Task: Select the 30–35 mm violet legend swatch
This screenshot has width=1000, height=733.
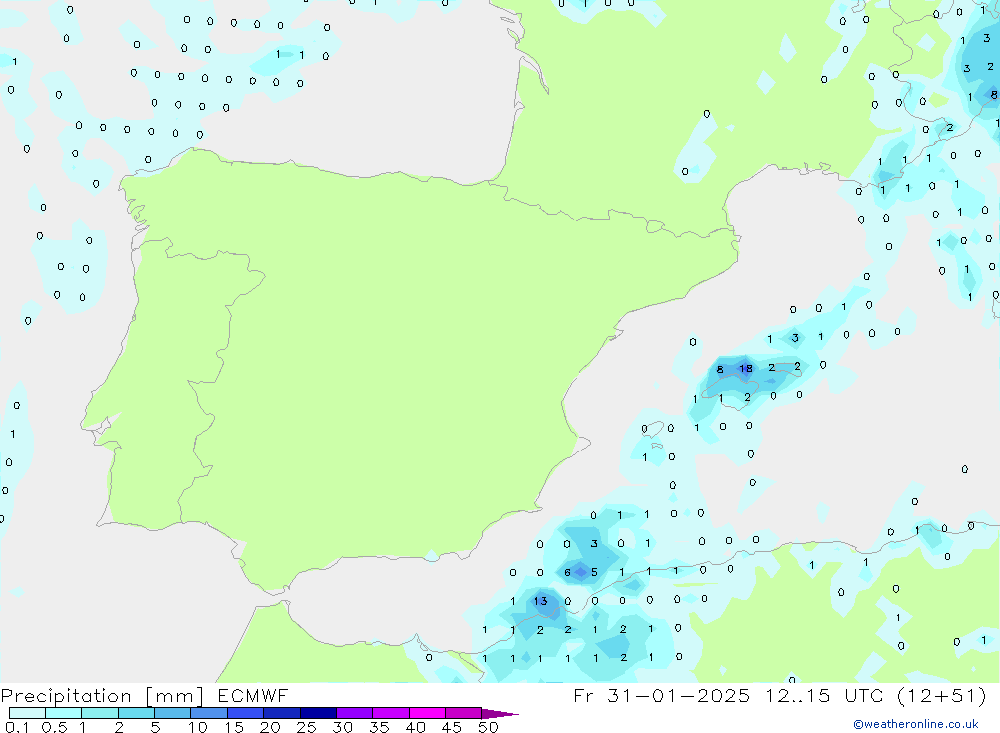Action: tap(355, 713)
